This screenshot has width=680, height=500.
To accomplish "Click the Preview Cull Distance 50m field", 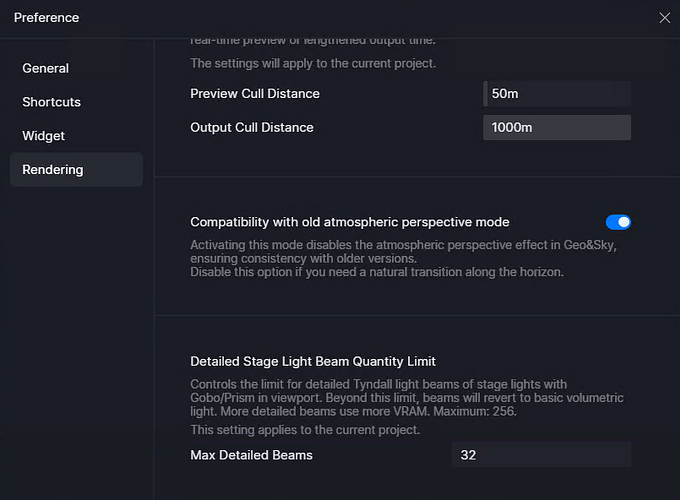I will [557, 94].
